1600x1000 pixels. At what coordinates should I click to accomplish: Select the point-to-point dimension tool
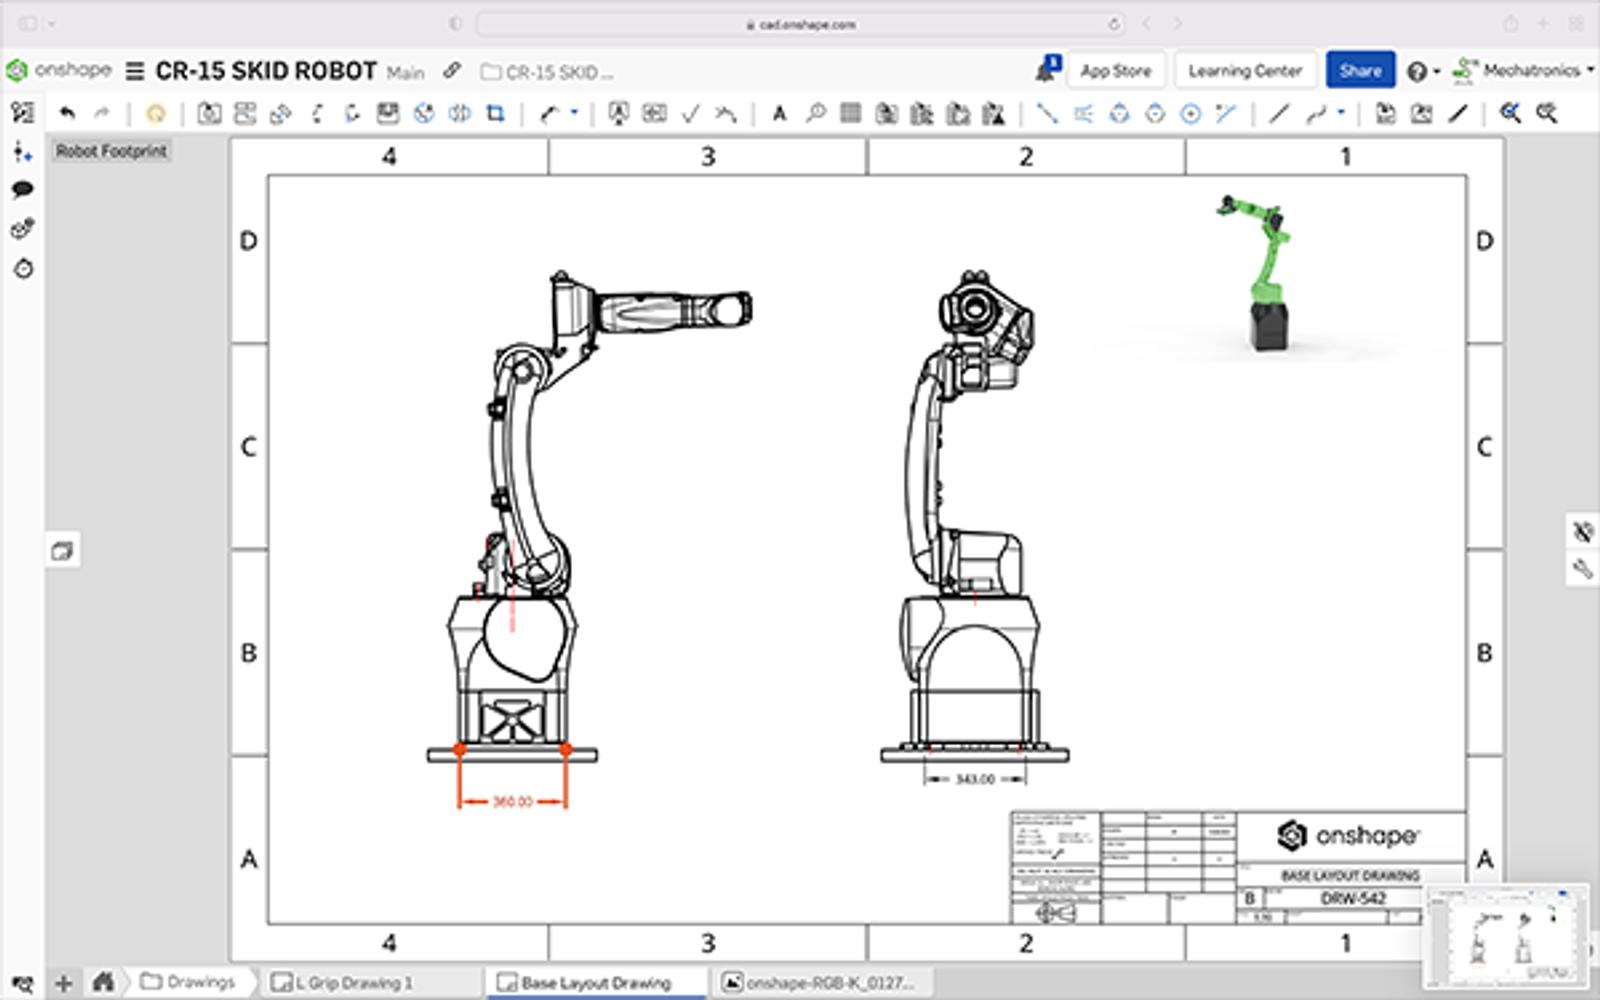[1046, 113]
